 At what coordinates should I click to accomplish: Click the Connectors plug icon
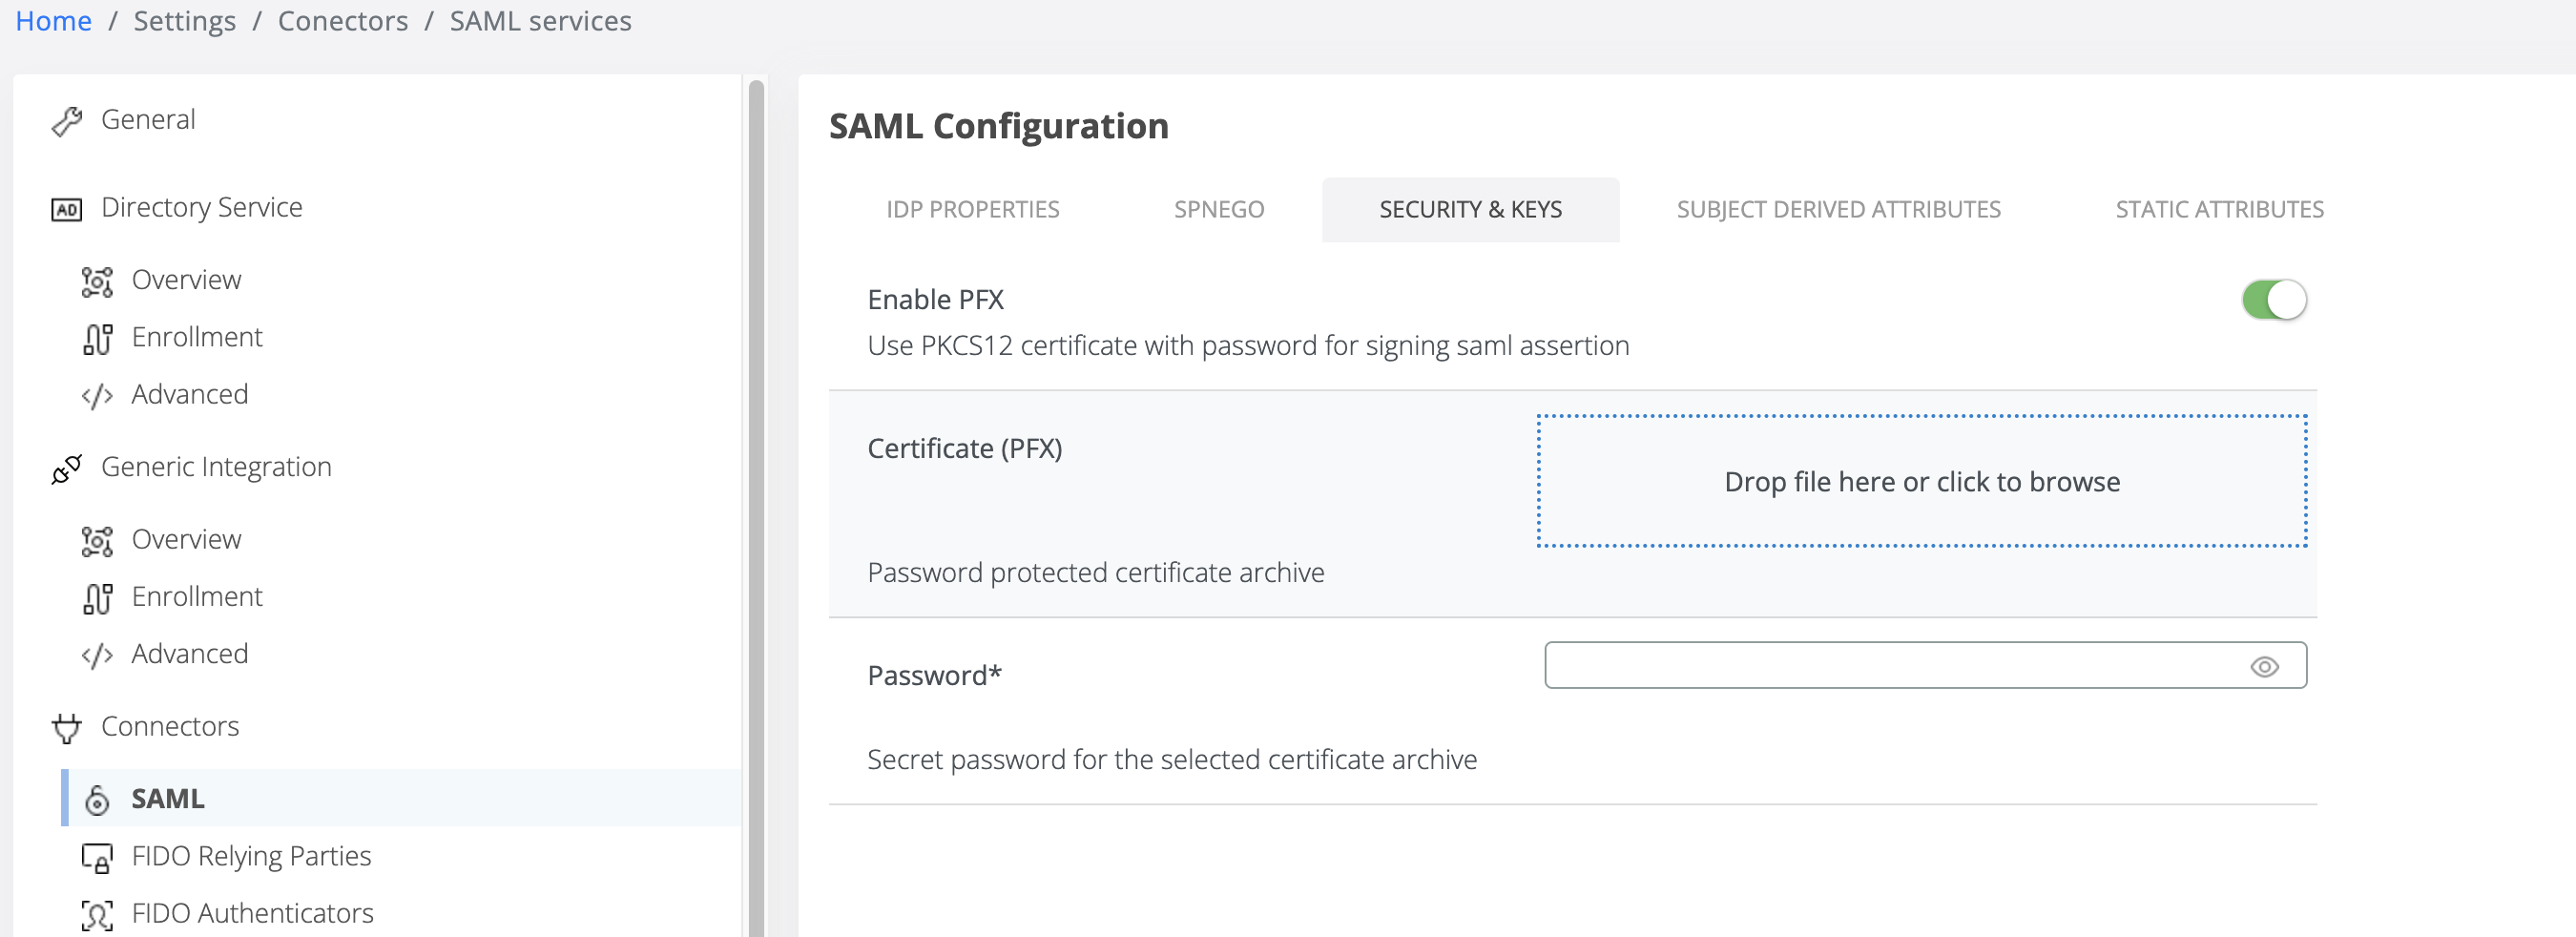67,728
